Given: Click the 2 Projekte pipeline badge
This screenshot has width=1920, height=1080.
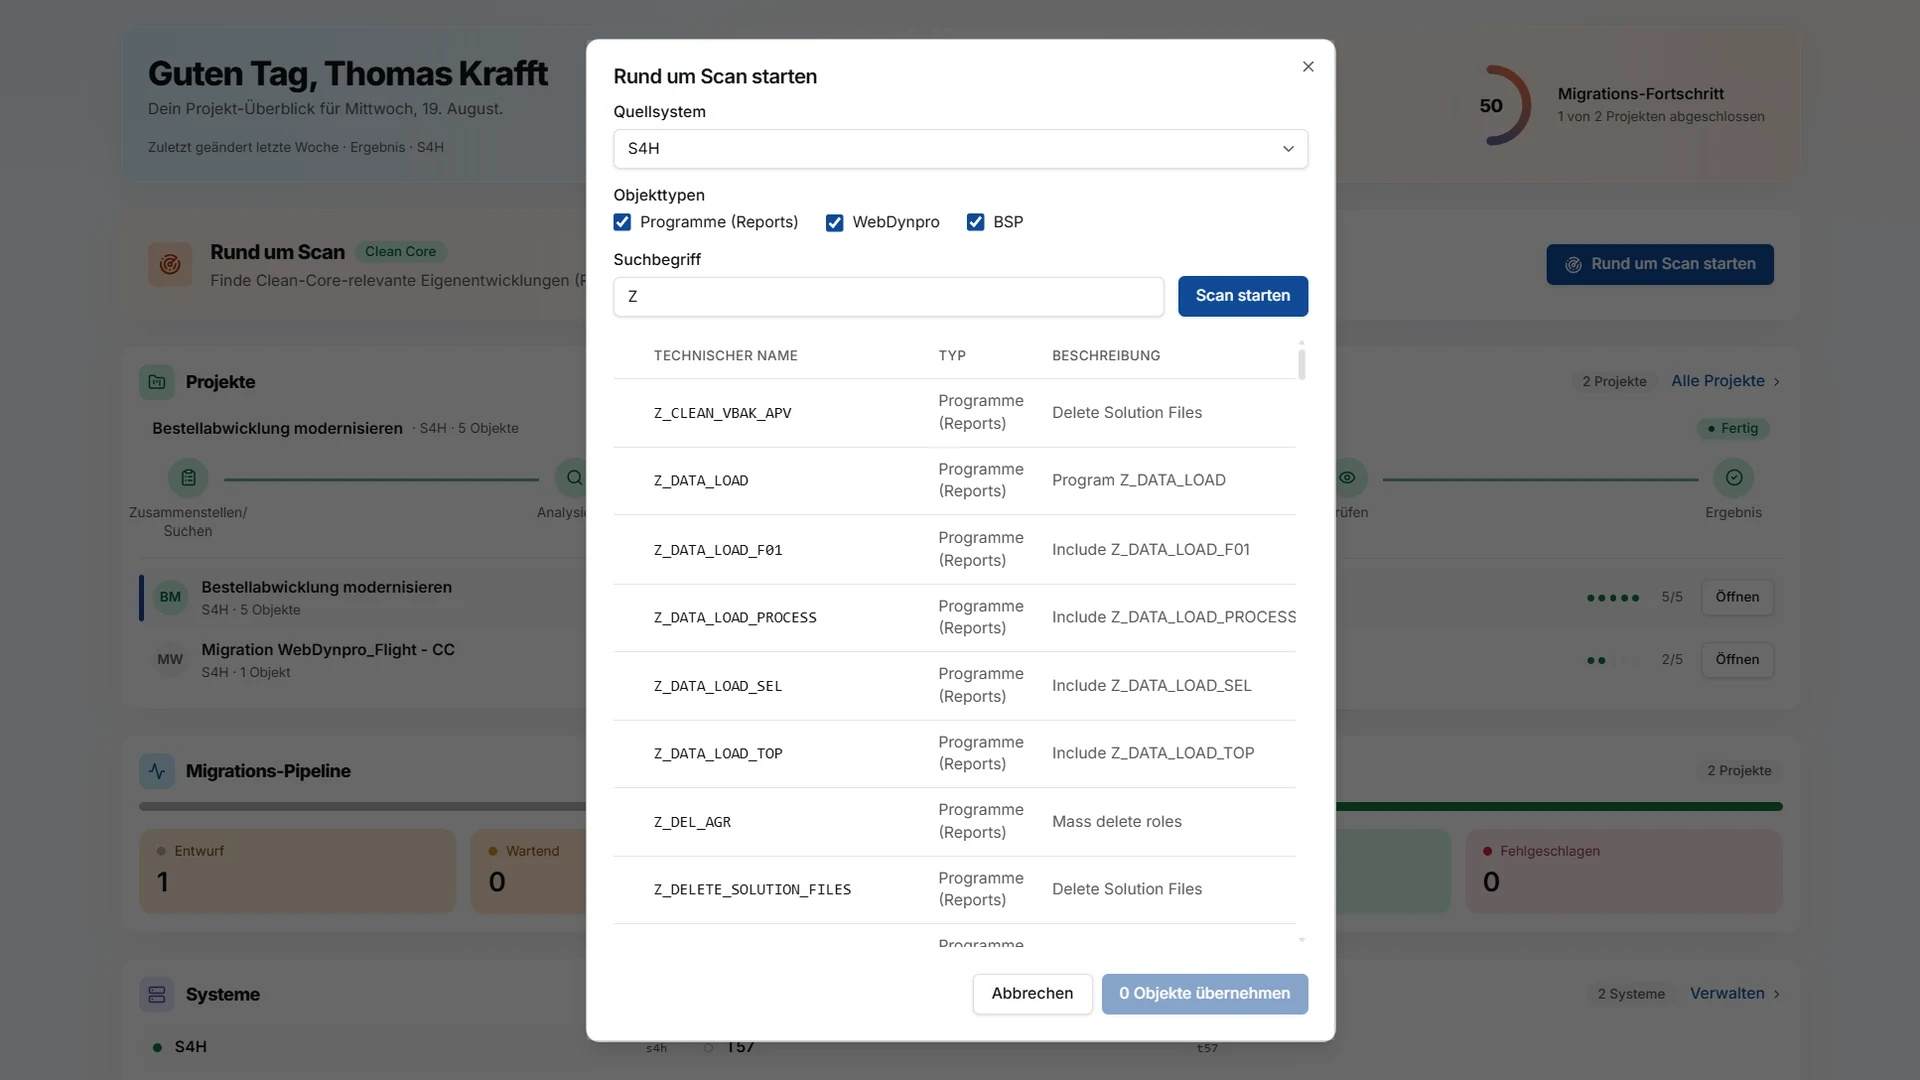Looking at the screenshot, I should tap(1739, 771).
